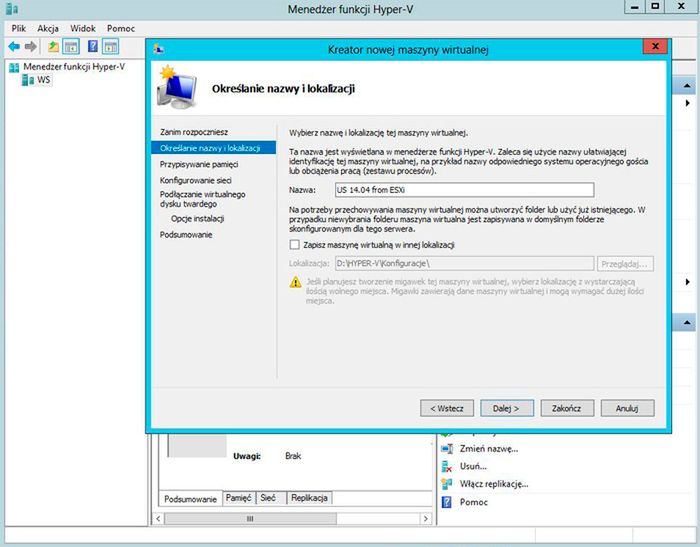Click the Hyper-V Manager title bar icon
This screenshot has height=547, width=700.
pyautogui.click(x=12, y=8)
